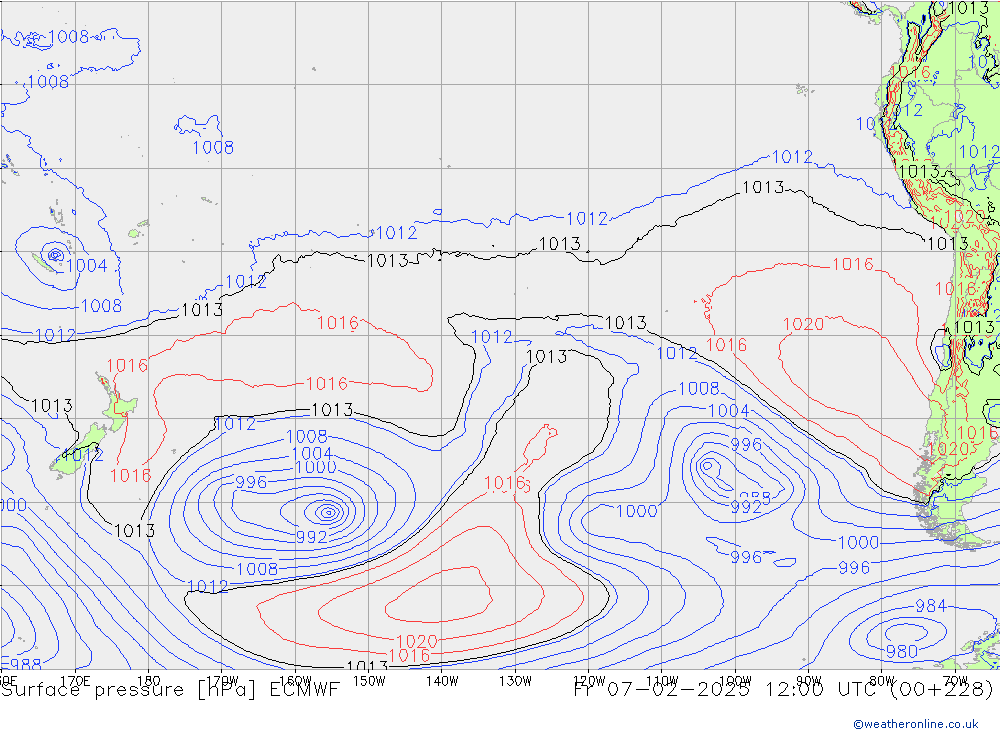This screenshot has width=1000, height=733.
Task: Click the 150W longitude label
Action: 369,681
